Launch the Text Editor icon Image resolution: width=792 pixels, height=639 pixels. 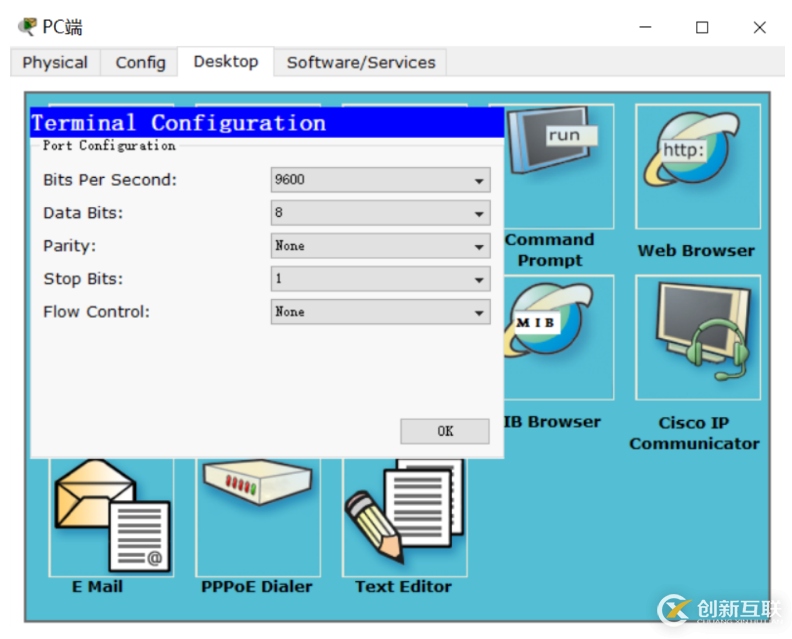[405, 517]
